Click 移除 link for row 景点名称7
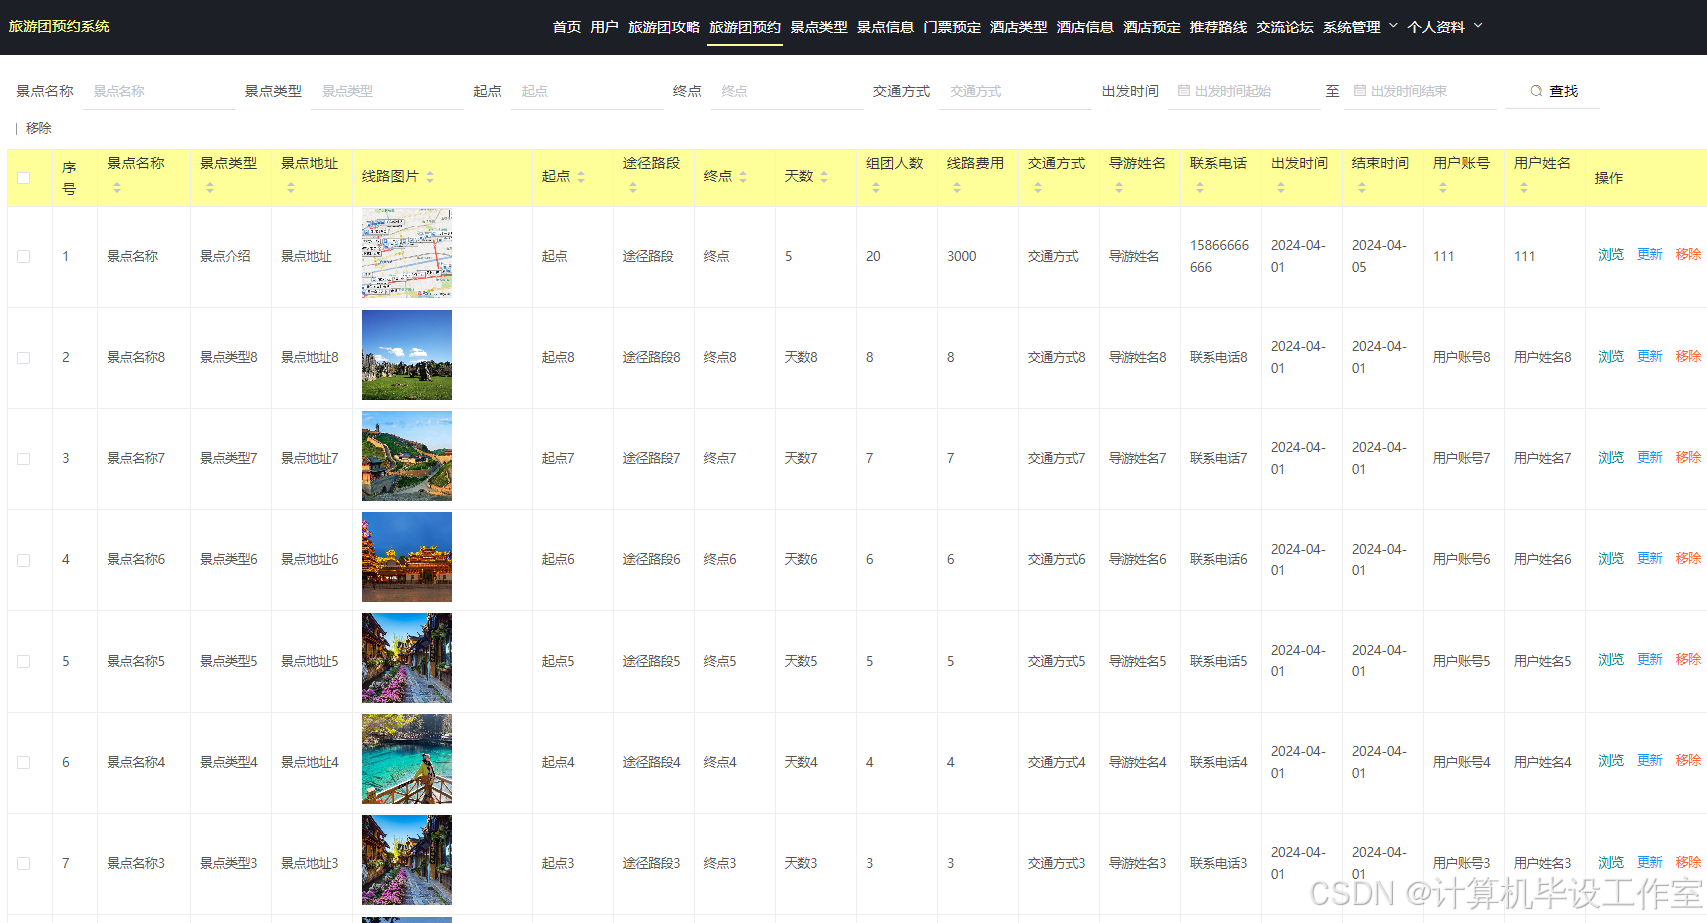Image resolution: width=1707 pixels, height=923 pixels. point(1689,458)
